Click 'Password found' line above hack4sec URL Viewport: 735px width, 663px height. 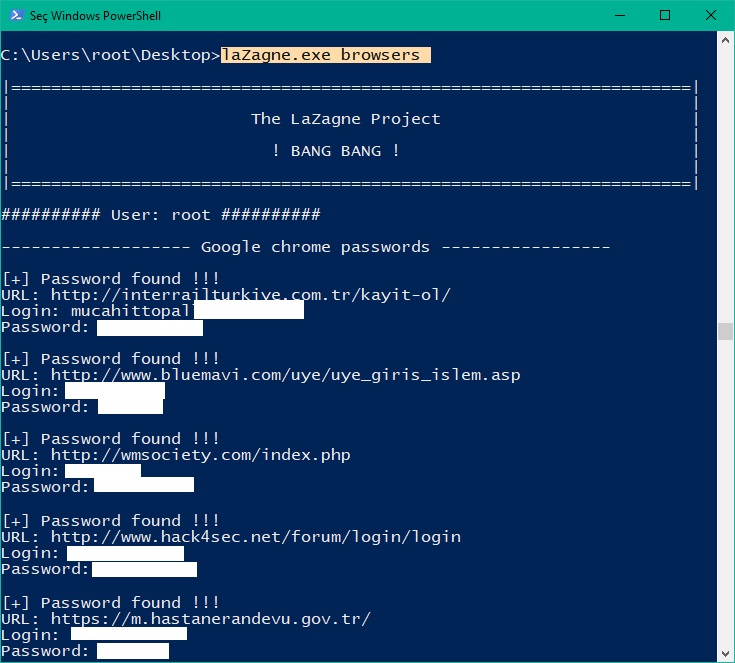click(x=111, y=521)
